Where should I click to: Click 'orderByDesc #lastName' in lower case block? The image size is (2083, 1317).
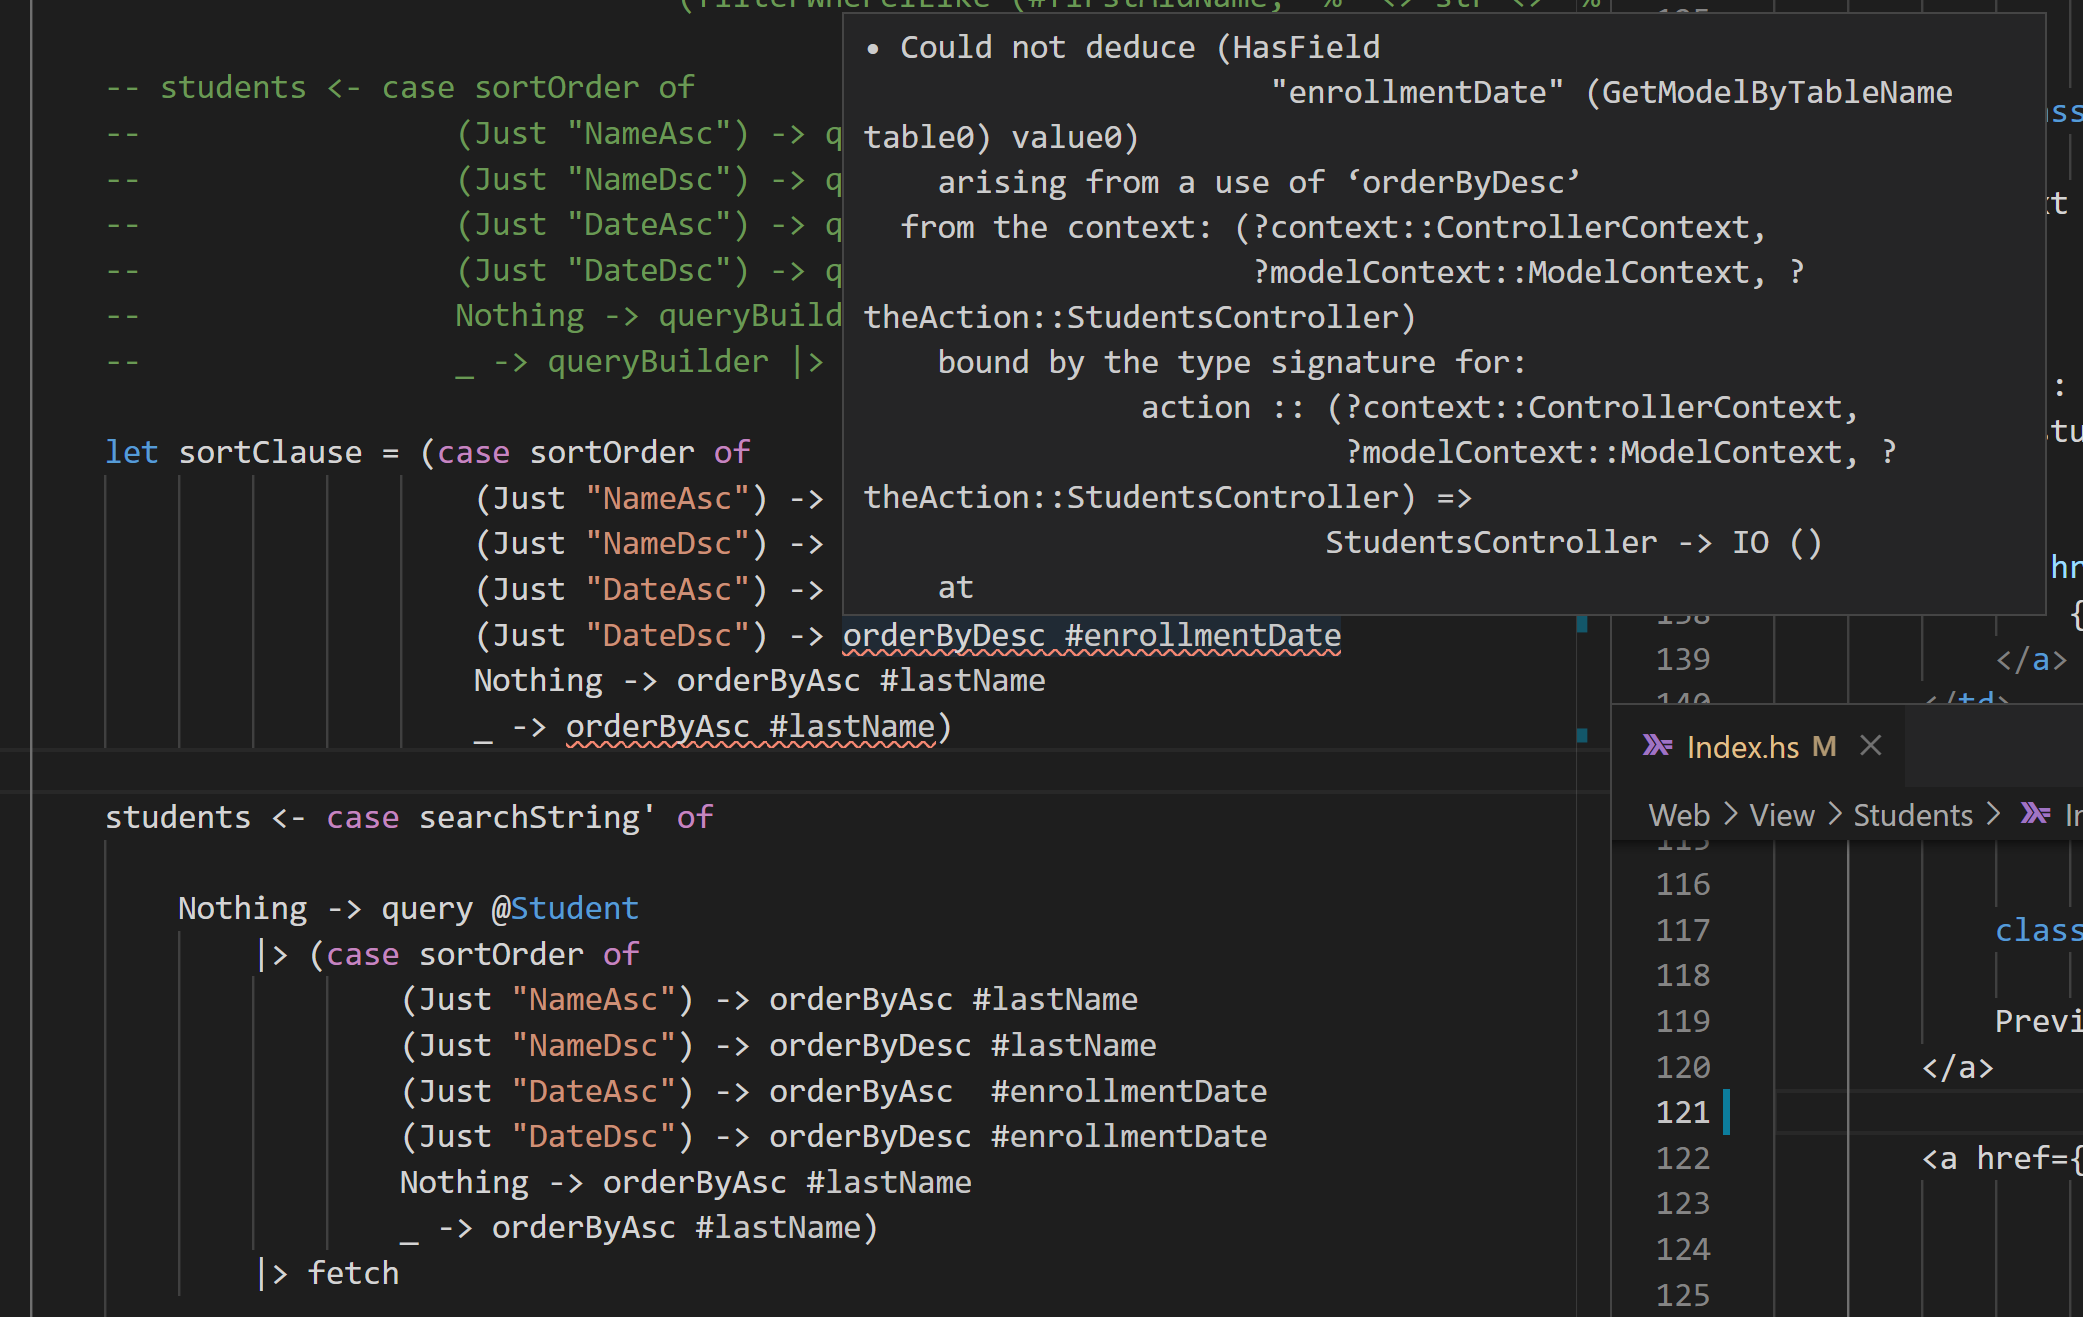click(962, 1045)
